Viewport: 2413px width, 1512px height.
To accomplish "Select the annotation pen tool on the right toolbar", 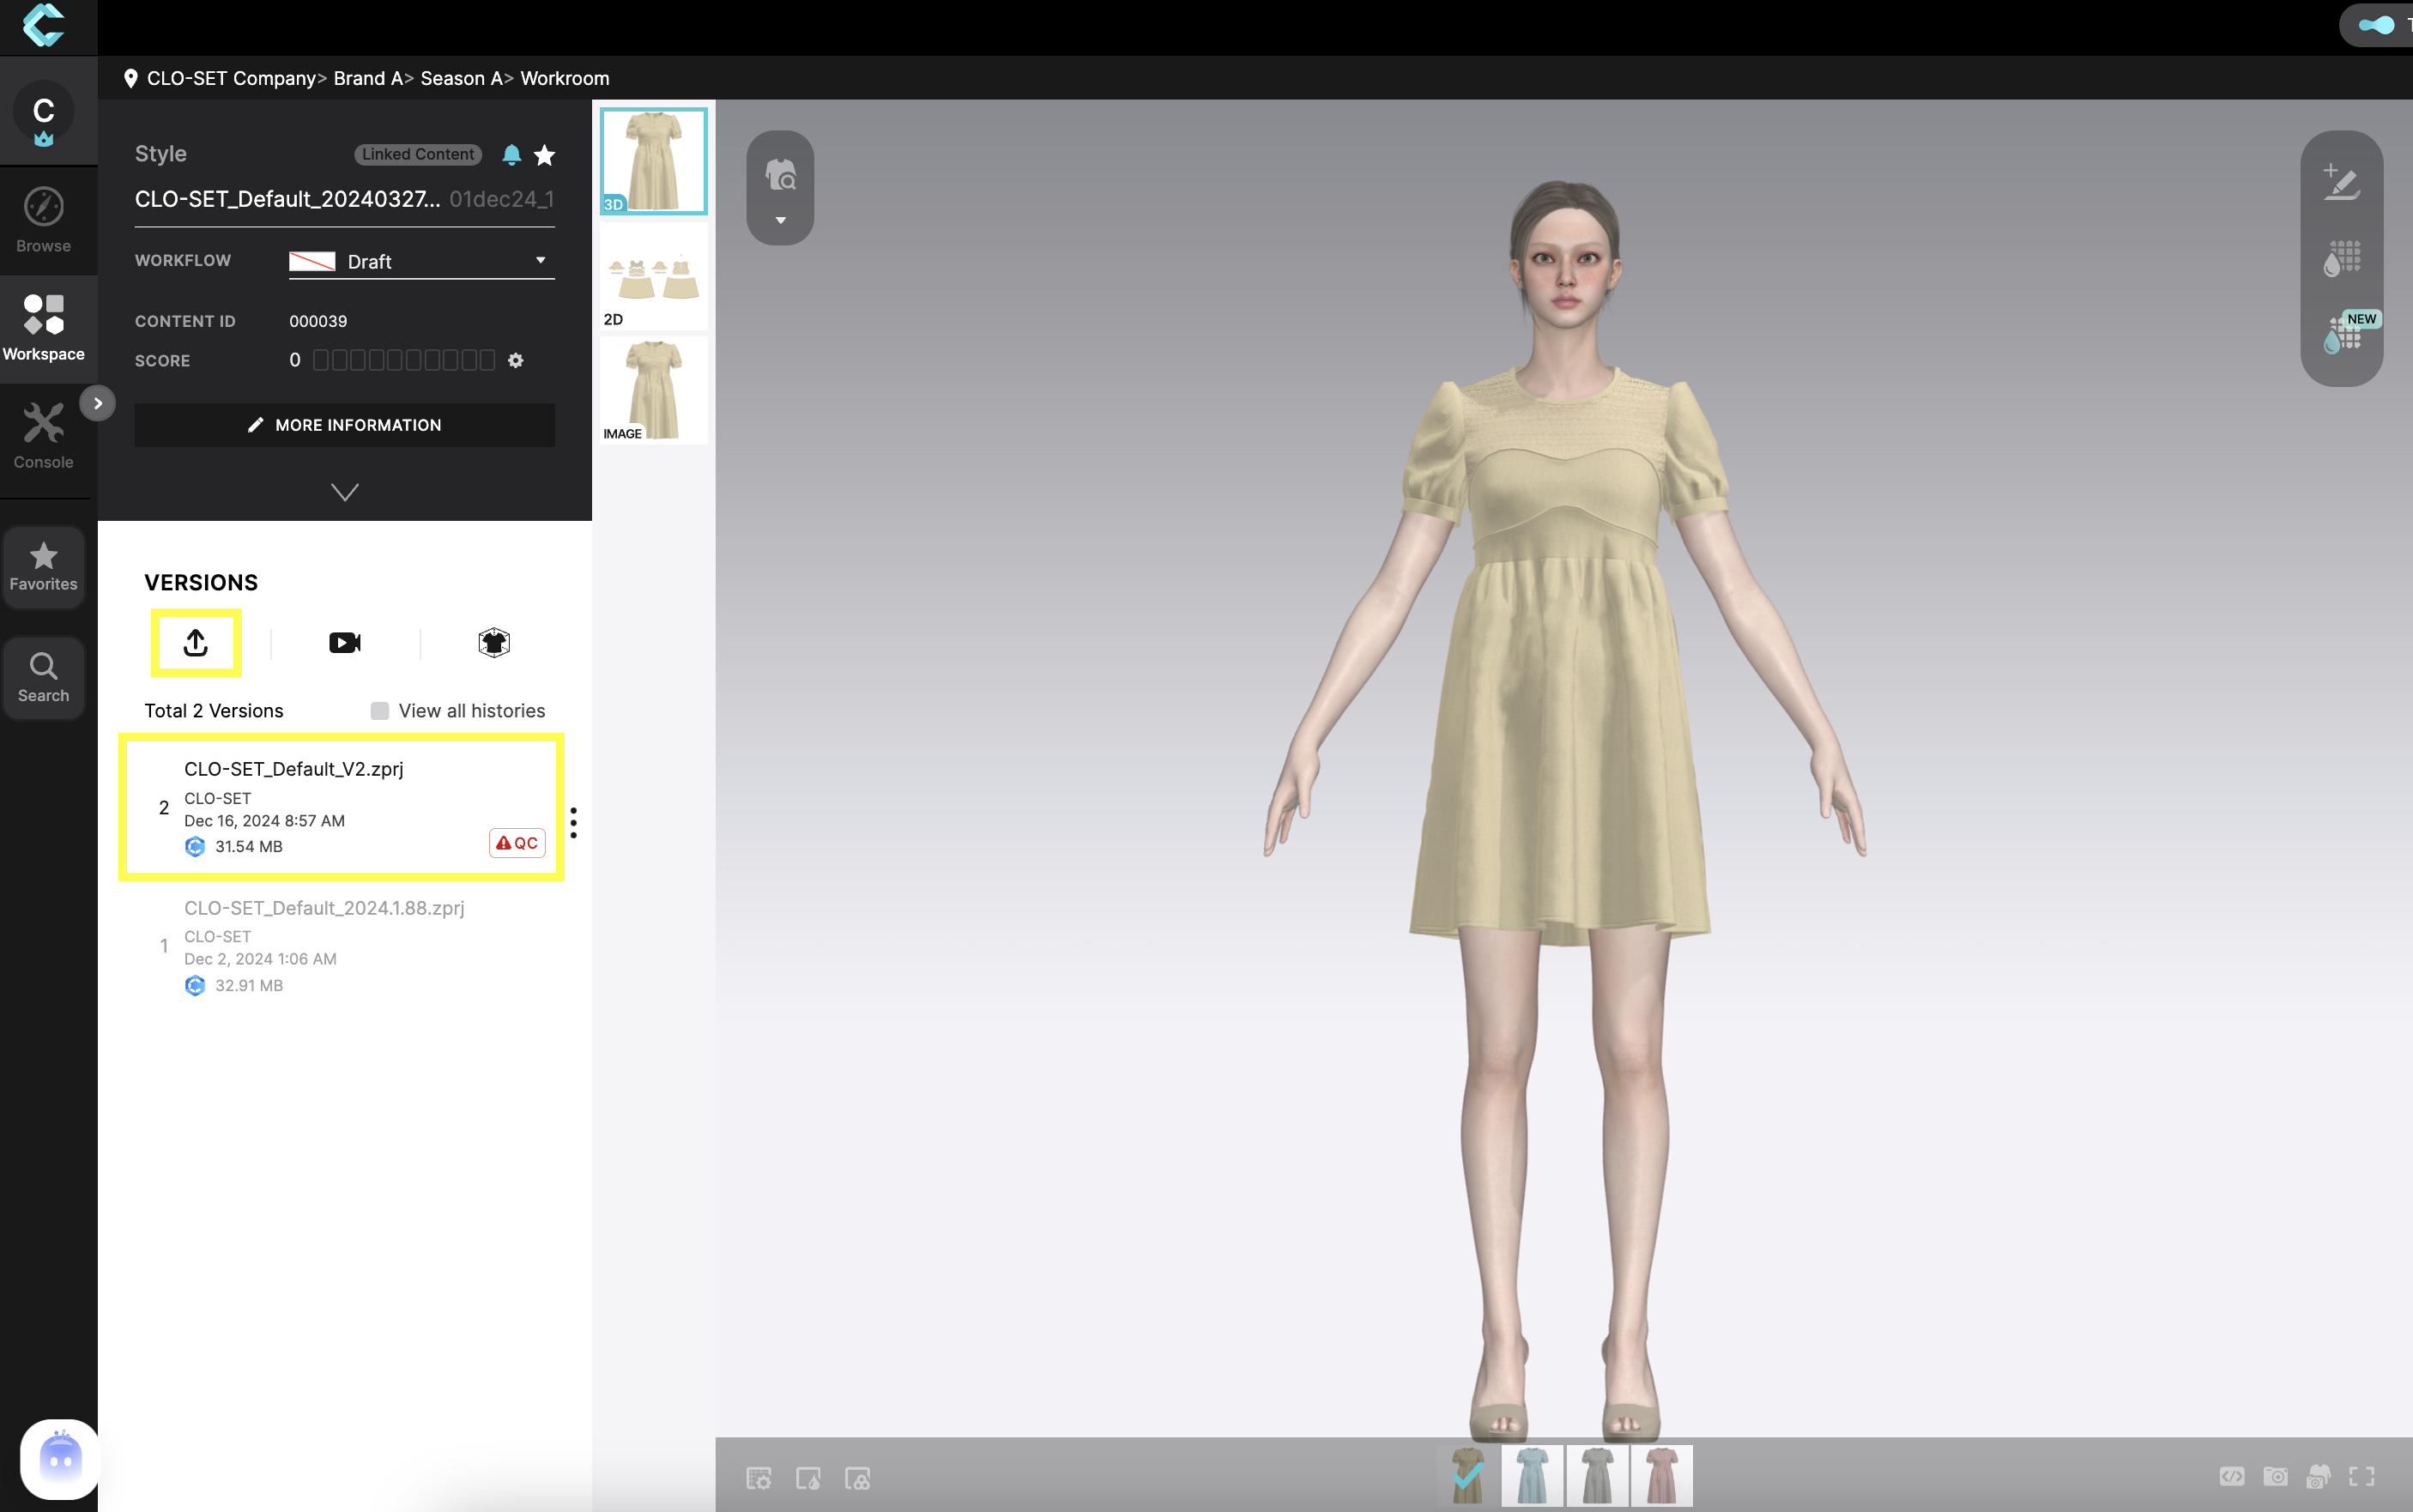I will tap(2343, 184).
